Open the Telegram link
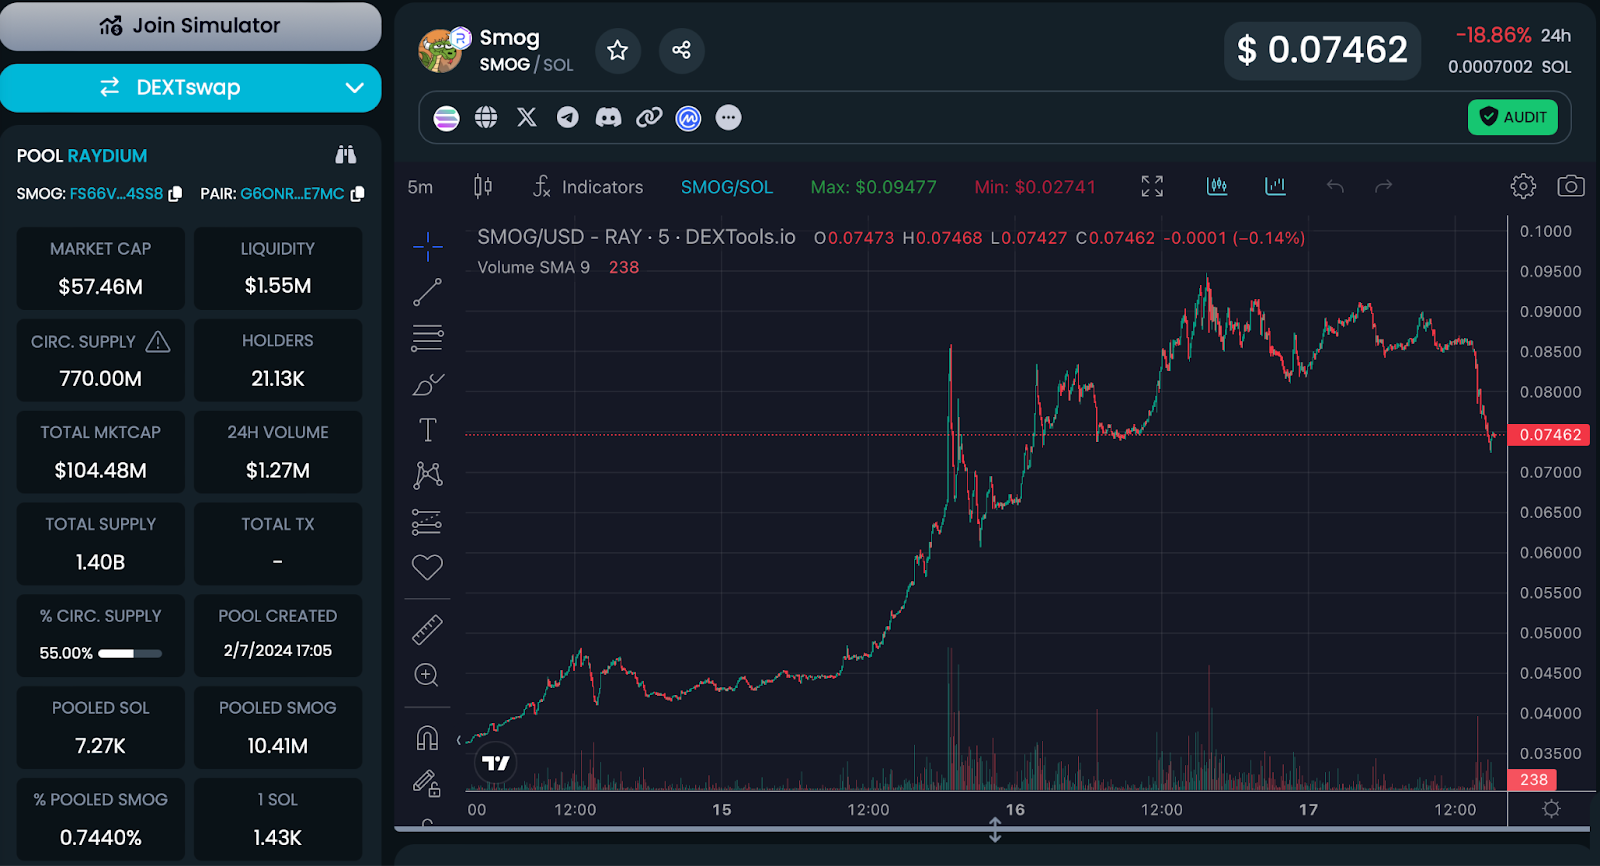The height and width of the screenshot is (866, 1600). (568, 118)
